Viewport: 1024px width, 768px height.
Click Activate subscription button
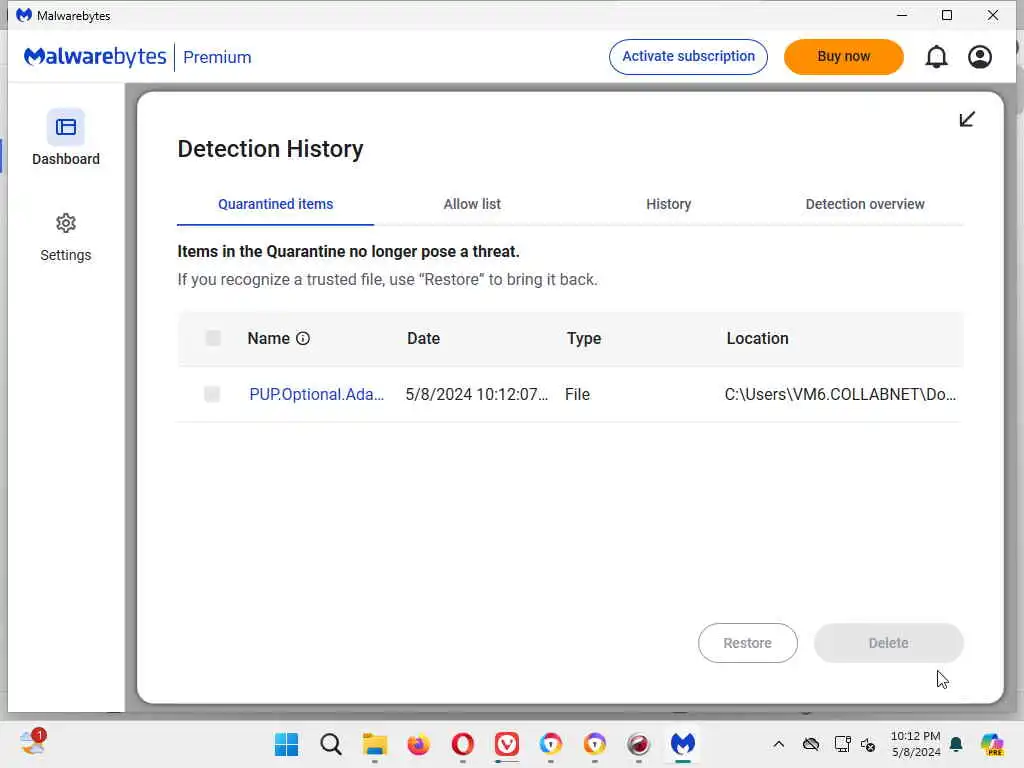[x=688, y=57]
